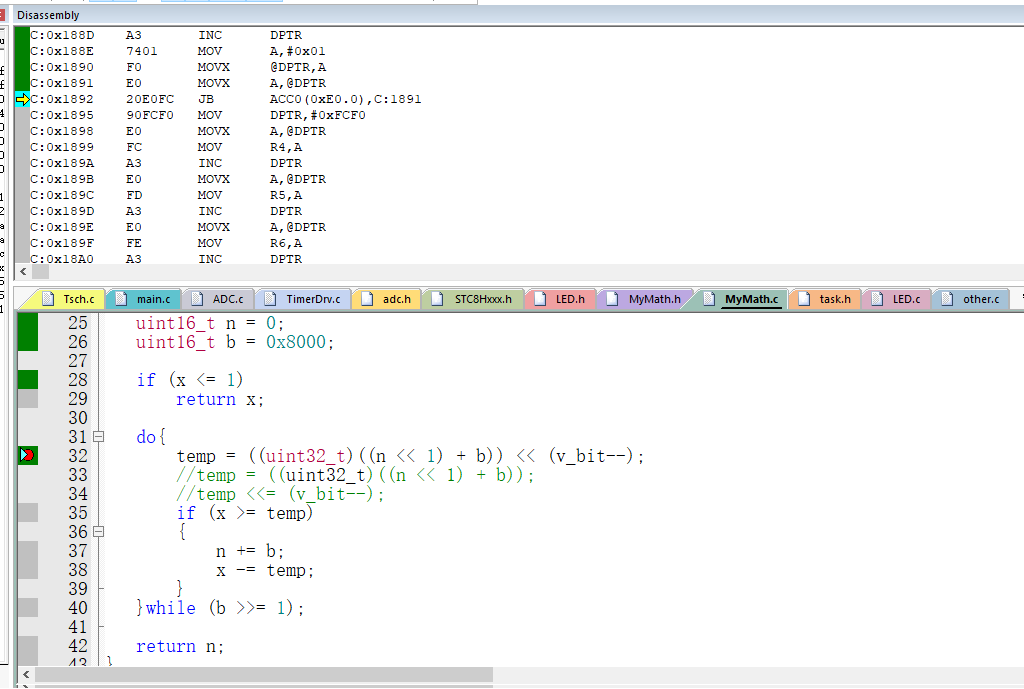Click source line 25 'uint16_t n = 0;'
The height and width of the screenshot is (689, 1024).
pyautogui.click(x=210, y=323)
